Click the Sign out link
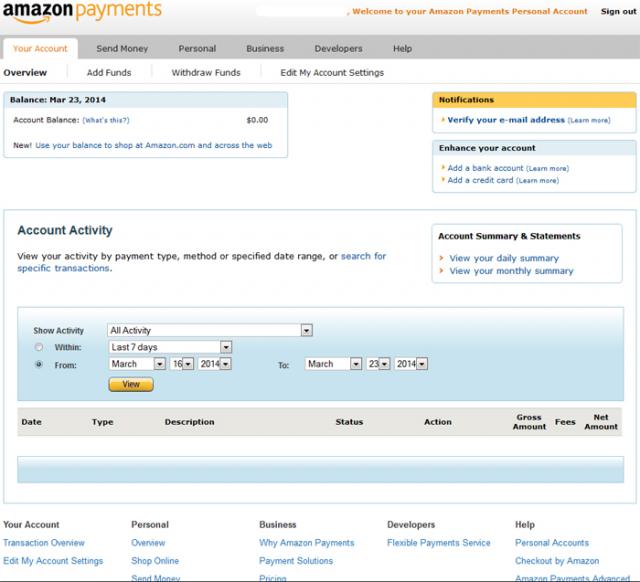Image resolution: width=640 pixels, height=582 pixels. [x=618, y=11]
